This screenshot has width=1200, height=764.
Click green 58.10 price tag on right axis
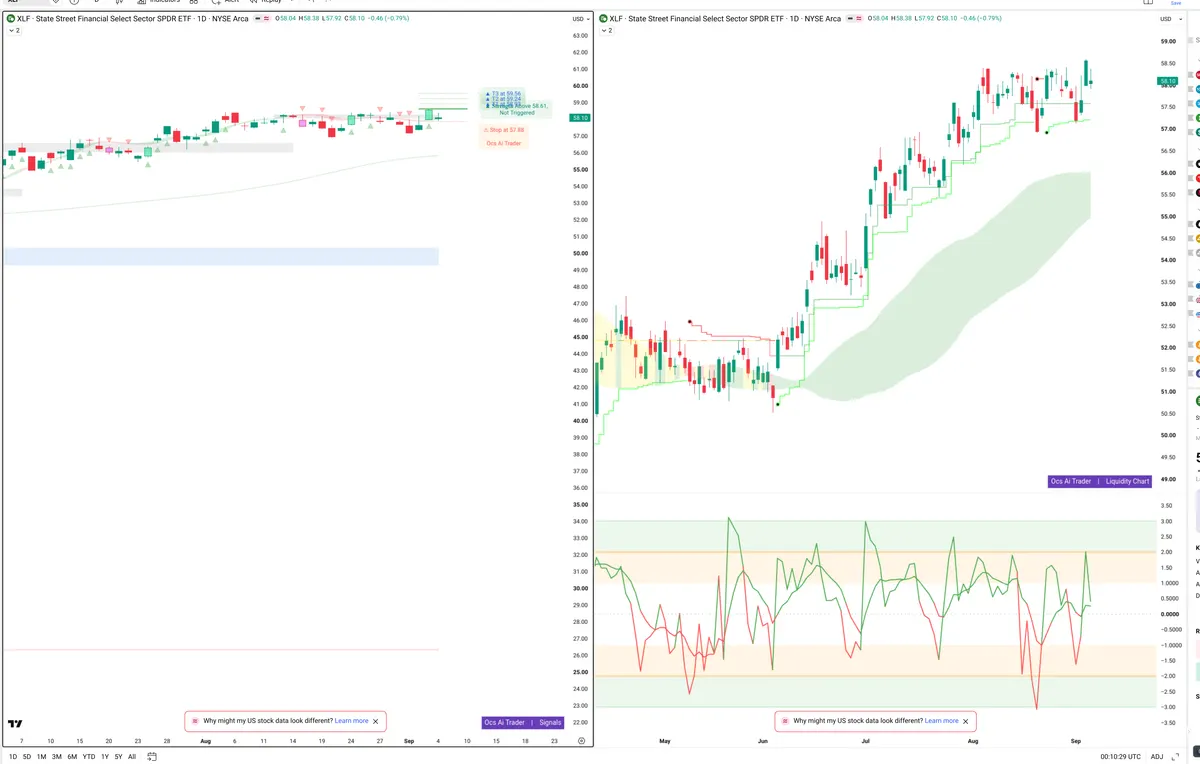[x=1168, y=81]
